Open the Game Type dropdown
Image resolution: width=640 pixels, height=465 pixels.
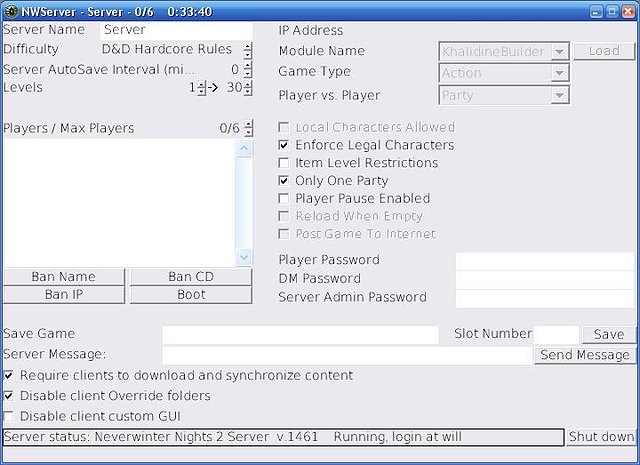[x=560, y=73]
